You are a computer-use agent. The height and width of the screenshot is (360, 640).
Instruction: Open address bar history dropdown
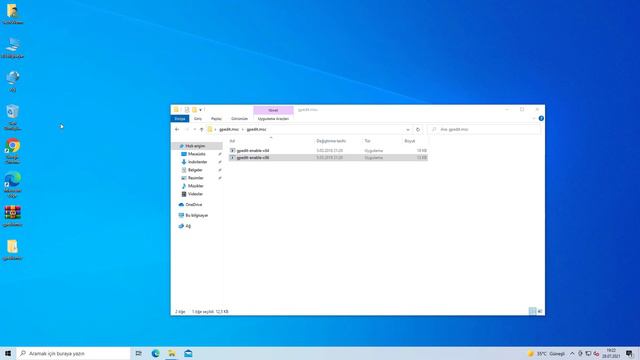click(x=408, y=129)
